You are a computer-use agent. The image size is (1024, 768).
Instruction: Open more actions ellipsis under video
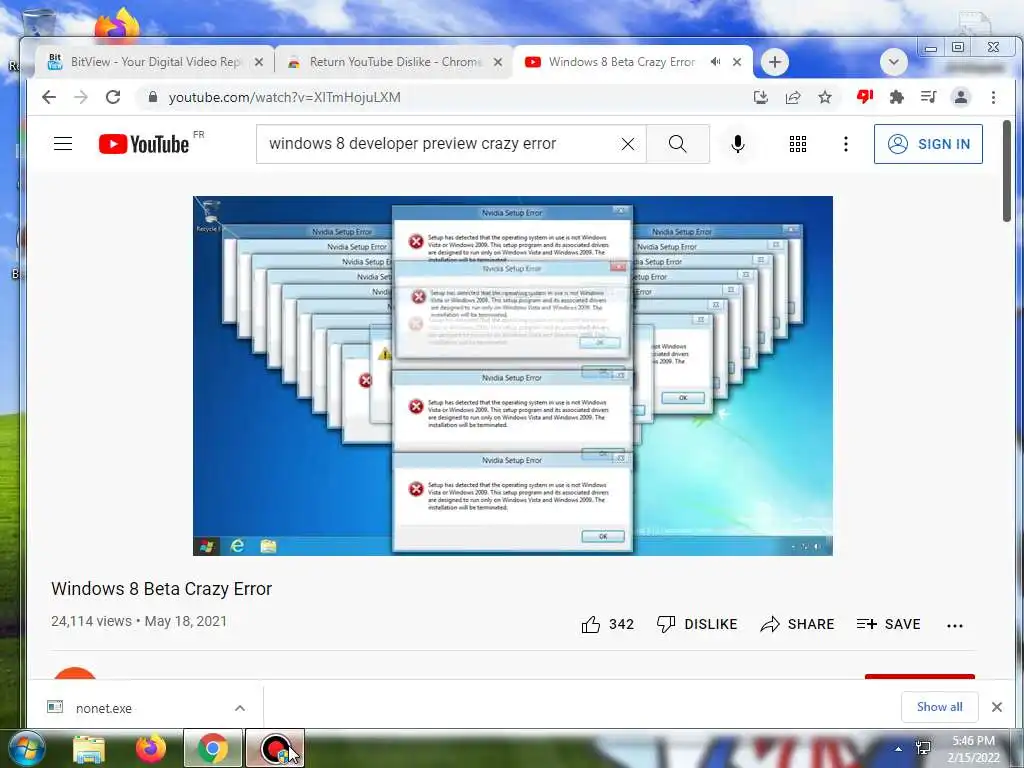[x=955, y=626]
